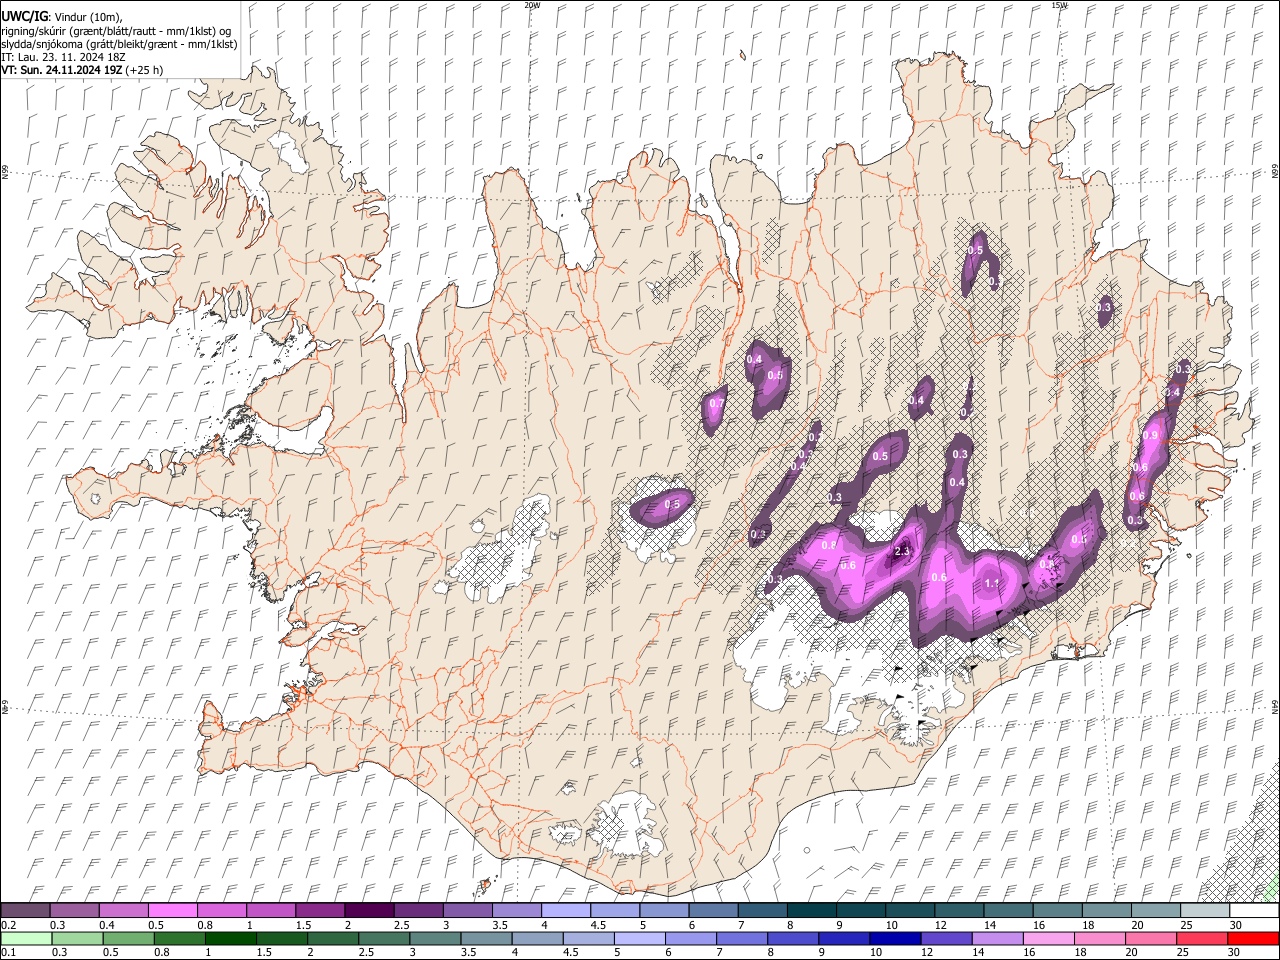Viewport: 1280px width, 960px height.
Task: Pick the light lavender 4–4.5 snow swatch
Action: pyautogui.click(x=566, y=910)
